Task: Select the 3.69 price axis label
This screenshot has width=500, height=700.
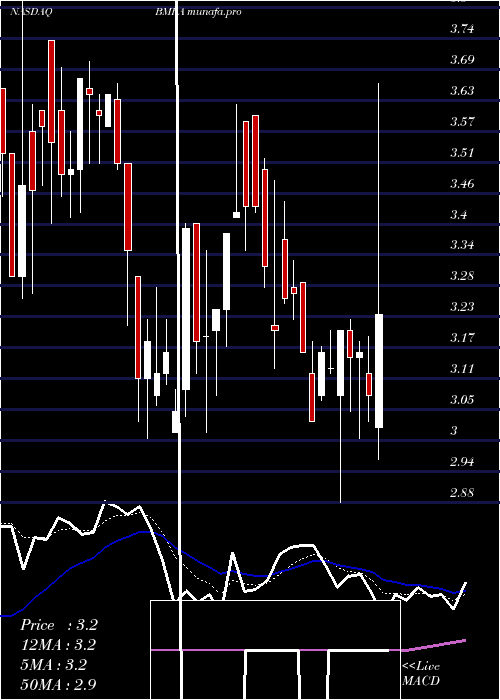Action: 462,60
